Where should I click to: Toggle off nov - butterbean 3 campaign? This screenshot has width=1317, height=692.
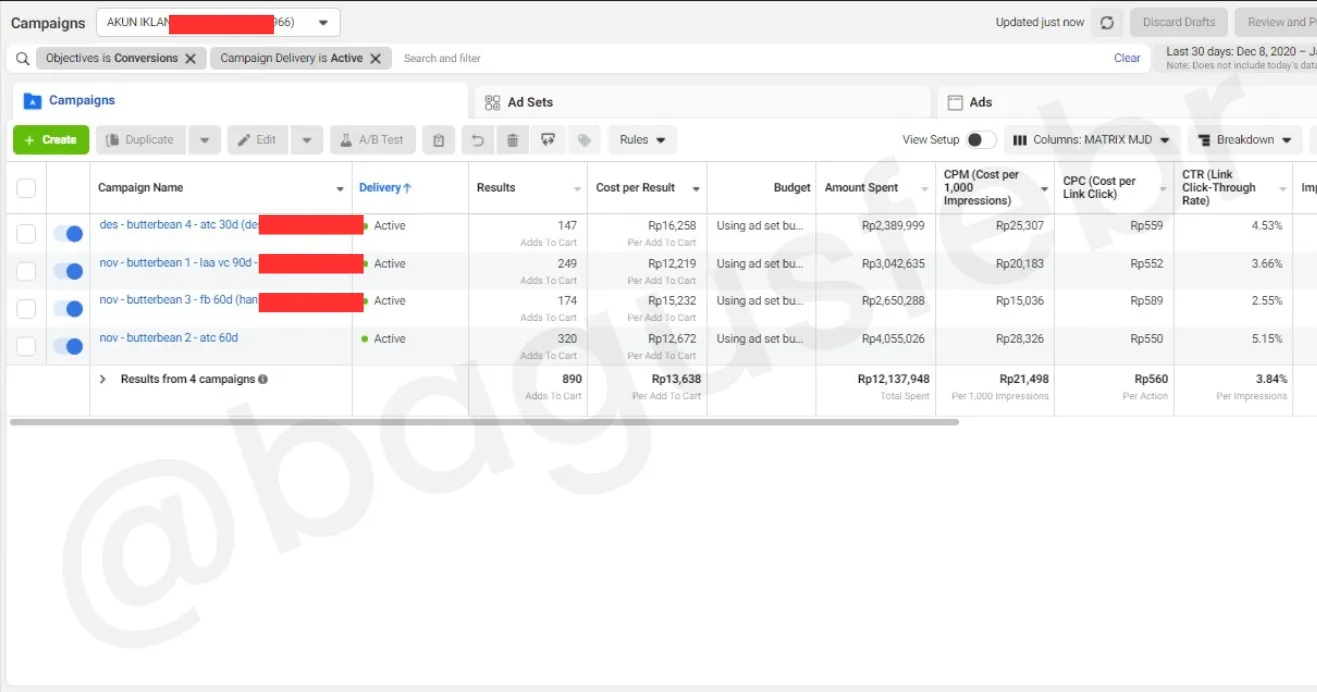[x=67, y=308]
